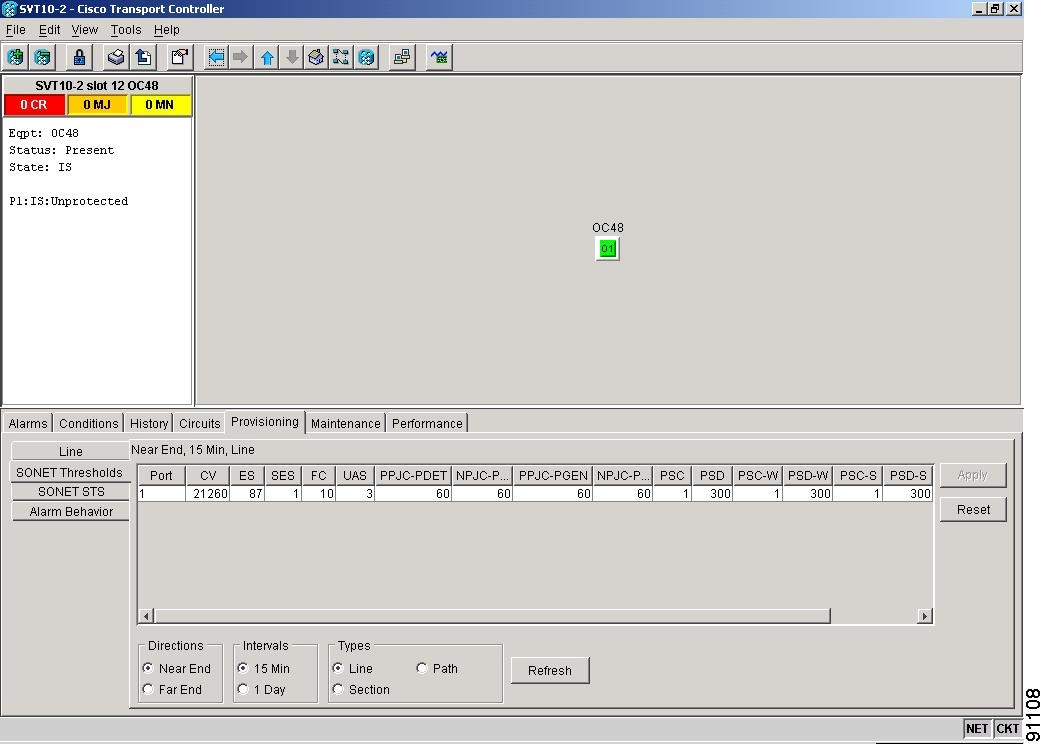Viewport: 1046px width, 744px height.
Task: Click the Reset button
Action: (x=973, y=510)
